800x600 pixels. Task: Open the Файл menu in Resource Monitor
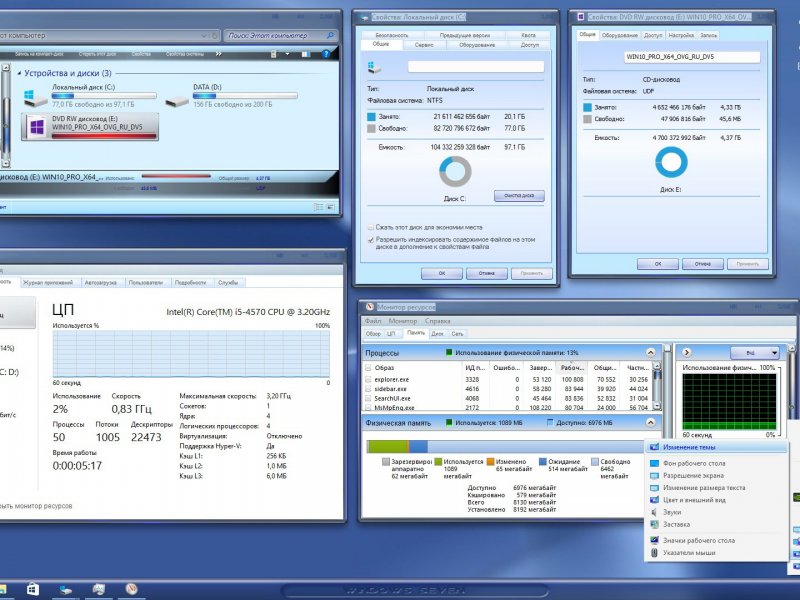coord(373,321)
